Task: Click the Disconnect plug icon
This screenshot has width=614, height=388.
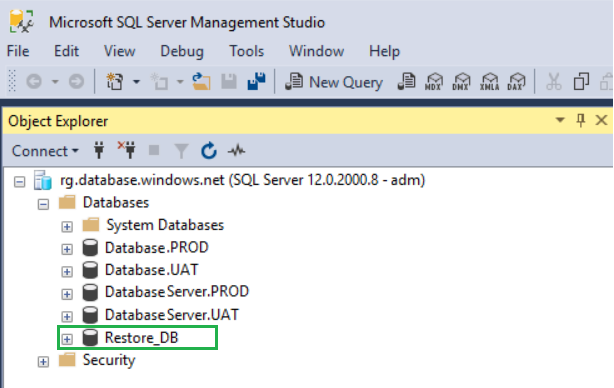Action: 127,150
